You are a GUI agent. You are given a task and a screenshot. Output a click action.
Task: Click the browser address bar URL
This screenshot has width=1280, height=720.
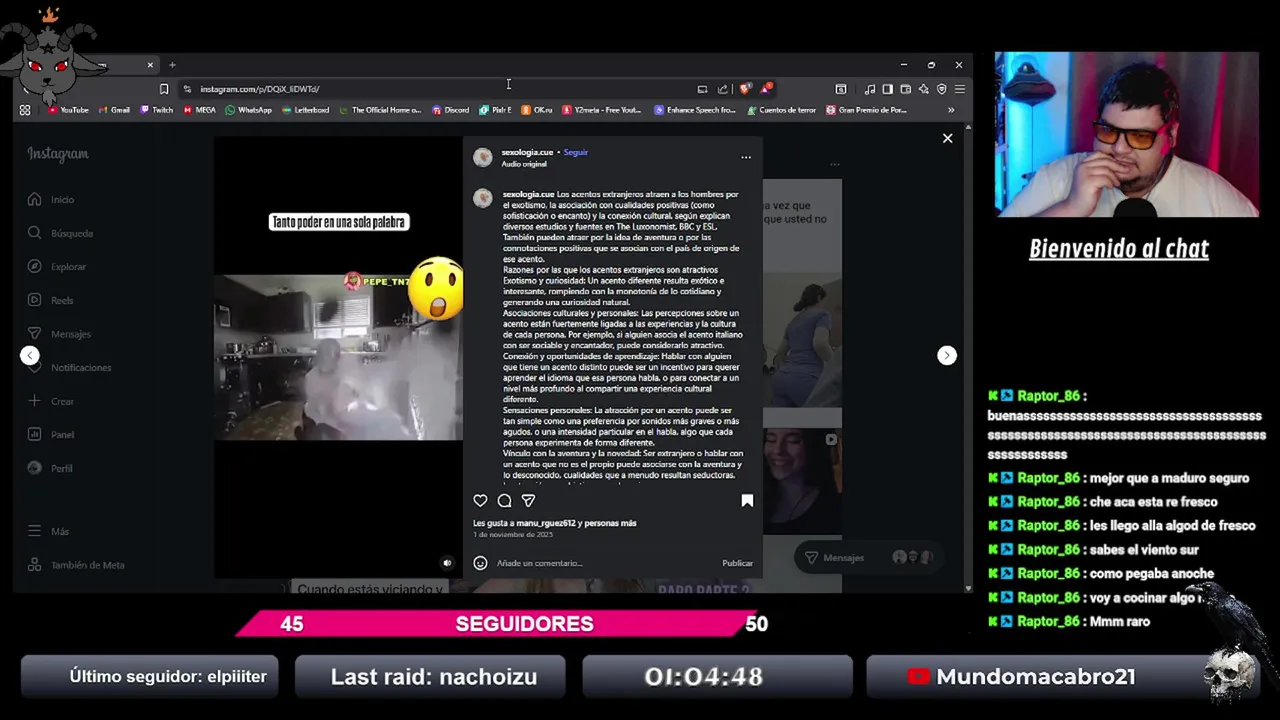(x=259, y=89)
